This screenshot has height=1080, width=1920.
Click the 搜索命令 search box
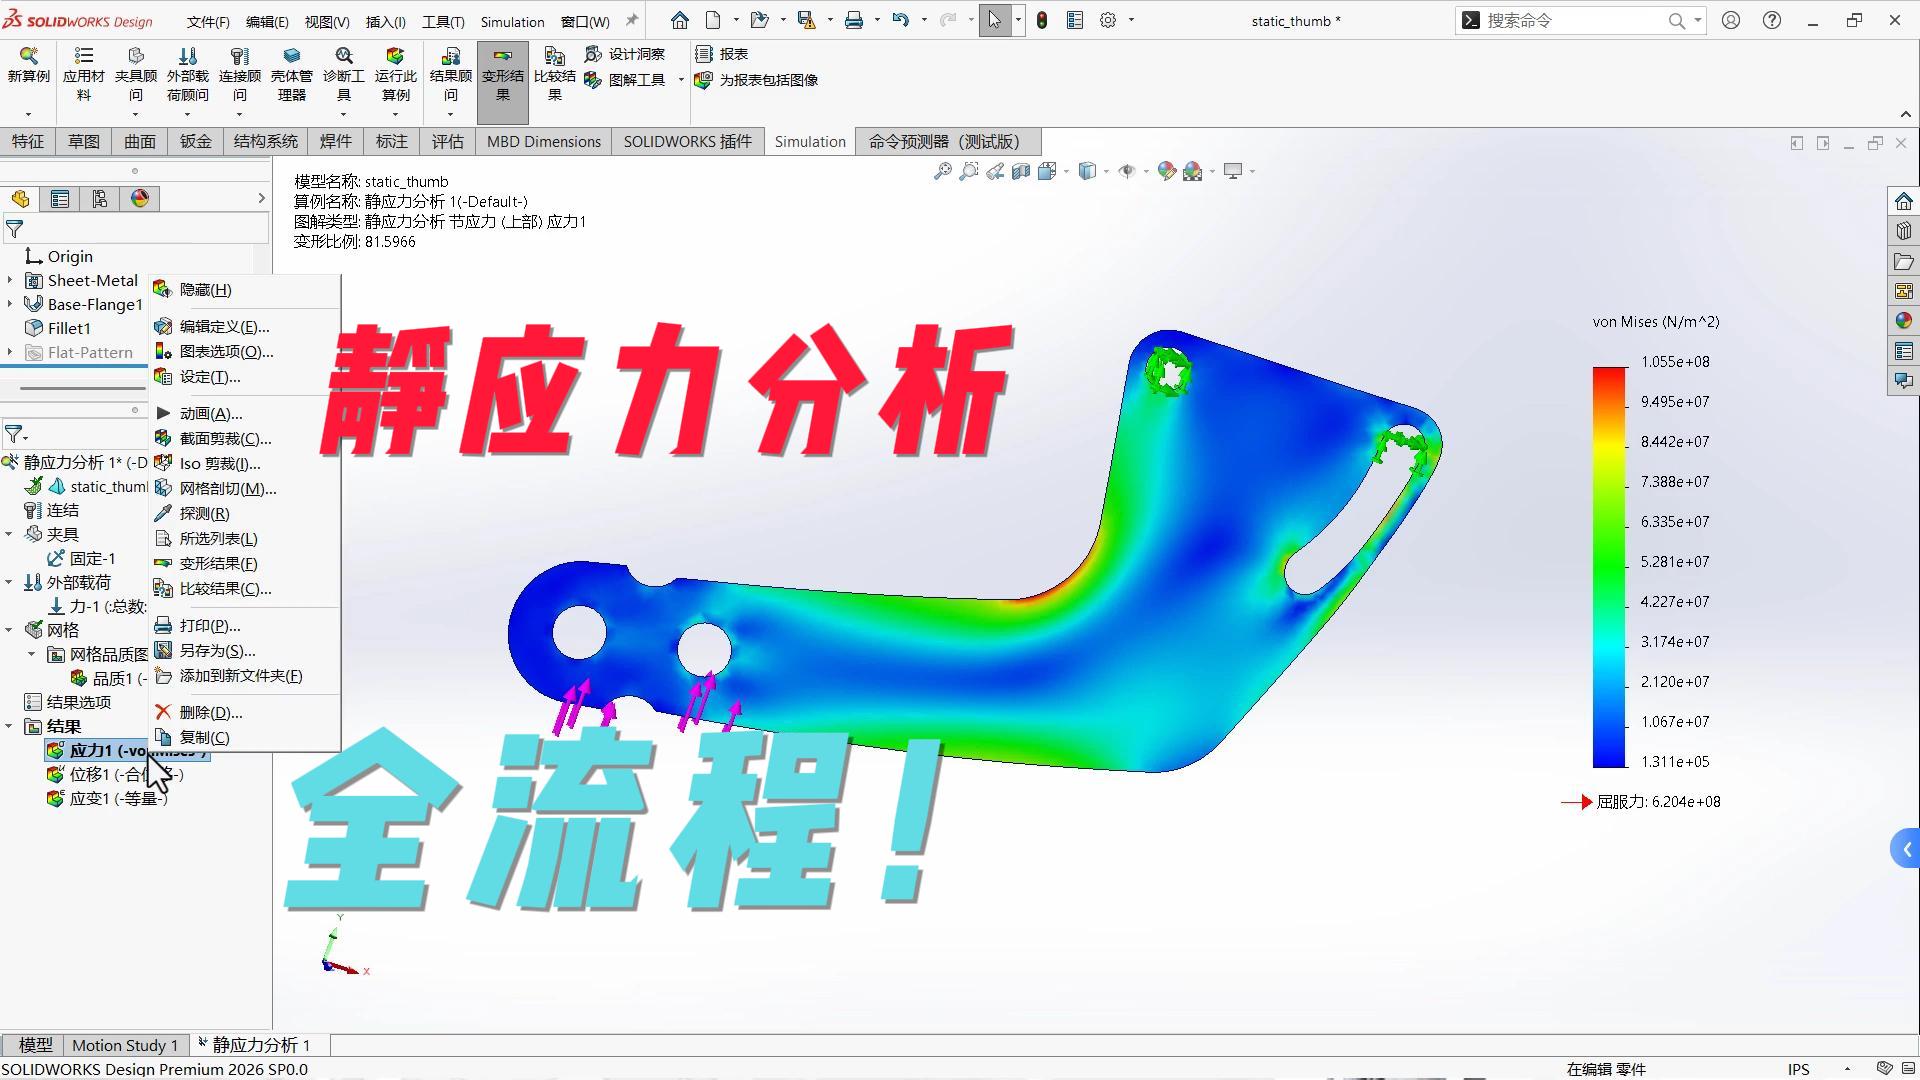1570,20
